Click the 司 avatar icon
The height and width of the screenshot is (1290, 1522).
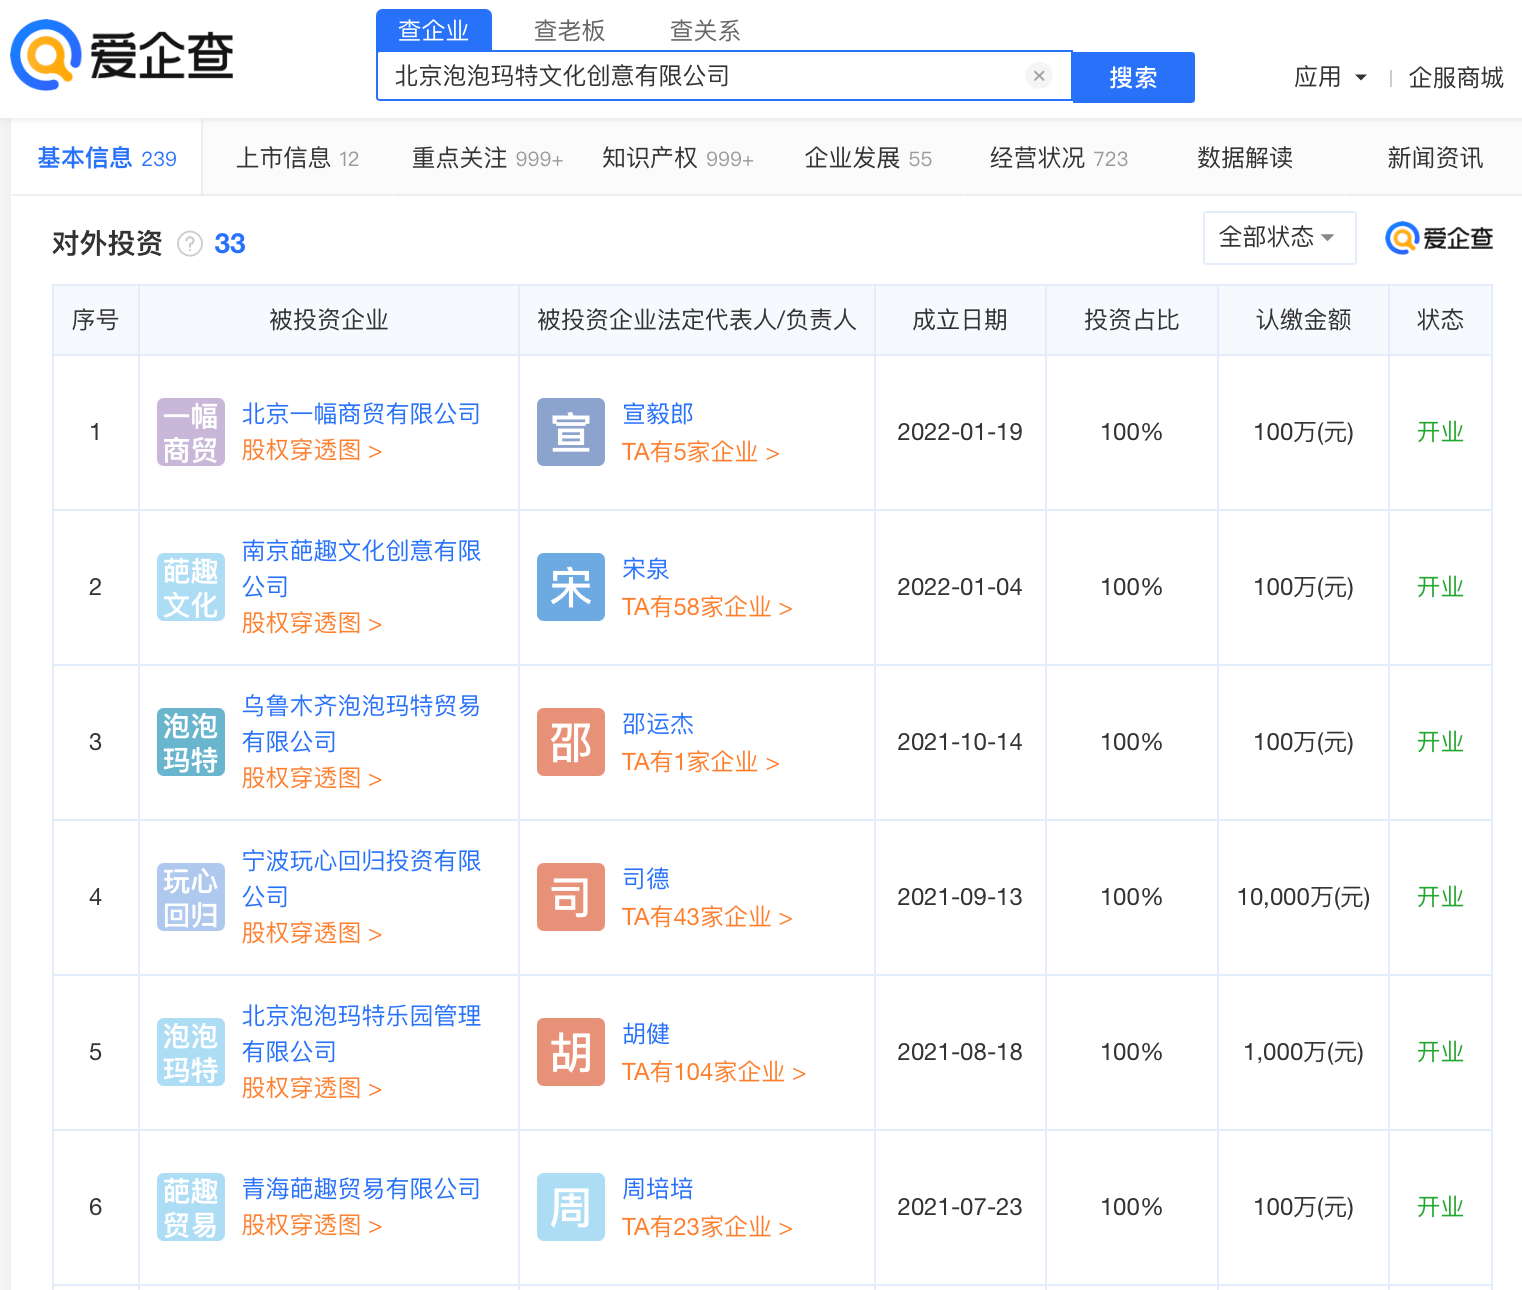pyautogui.click(x=571, y=897)
